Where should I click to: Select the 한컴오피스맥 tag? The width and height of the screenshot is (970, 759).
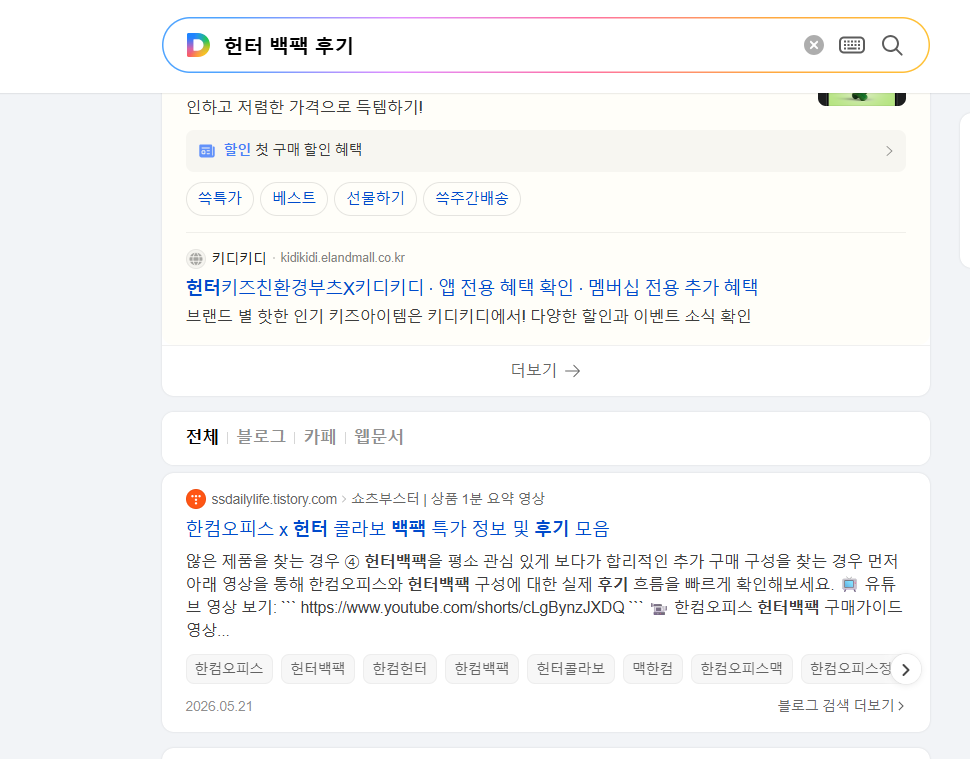click(742, 669)
